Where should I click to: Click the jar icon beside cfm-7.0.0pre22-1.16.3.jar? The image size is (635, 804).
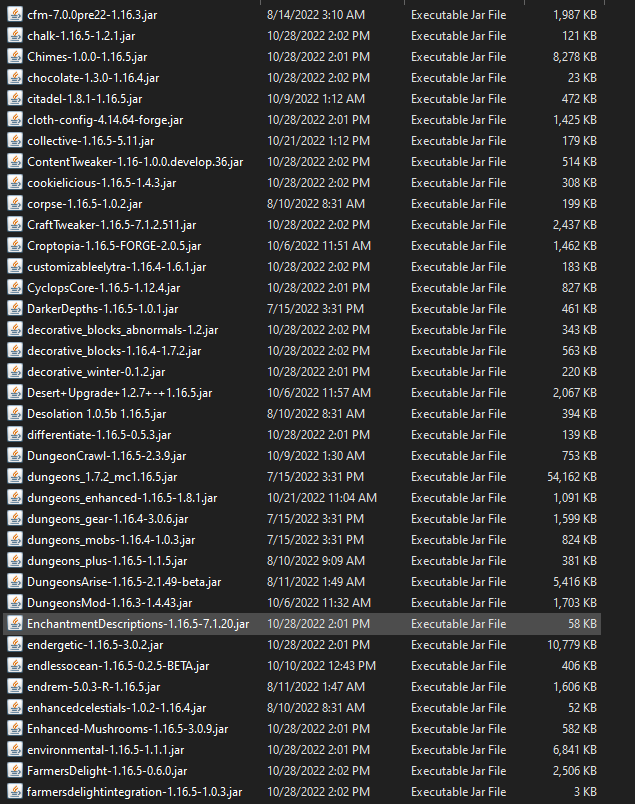click(15, 15)
